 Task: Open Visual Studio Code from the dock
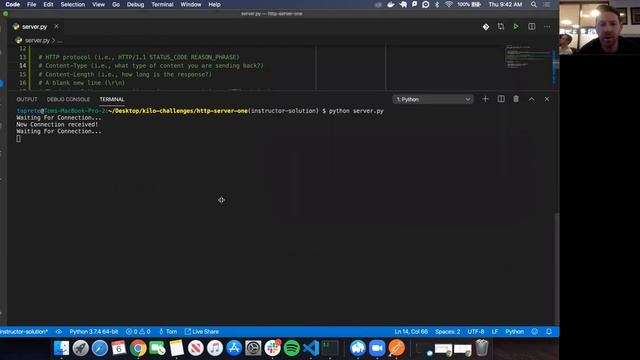(311, 348)
